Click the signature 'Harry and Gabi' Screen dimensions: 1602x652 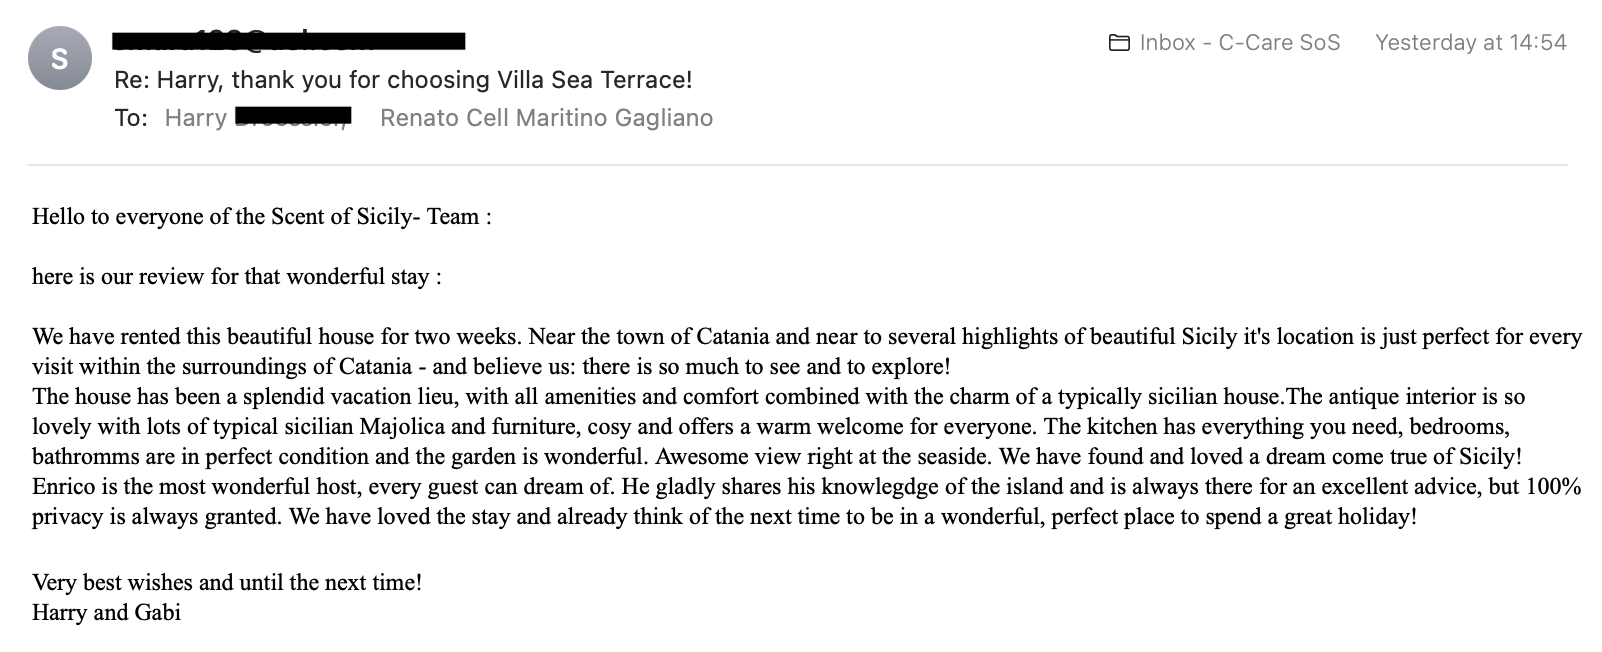106,613
